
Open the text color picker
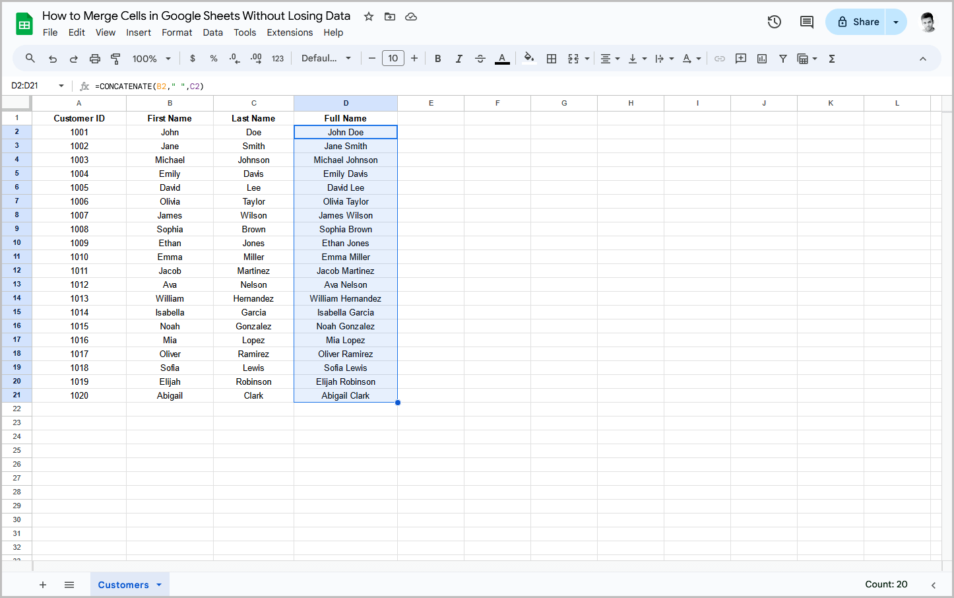coord(501,58)
